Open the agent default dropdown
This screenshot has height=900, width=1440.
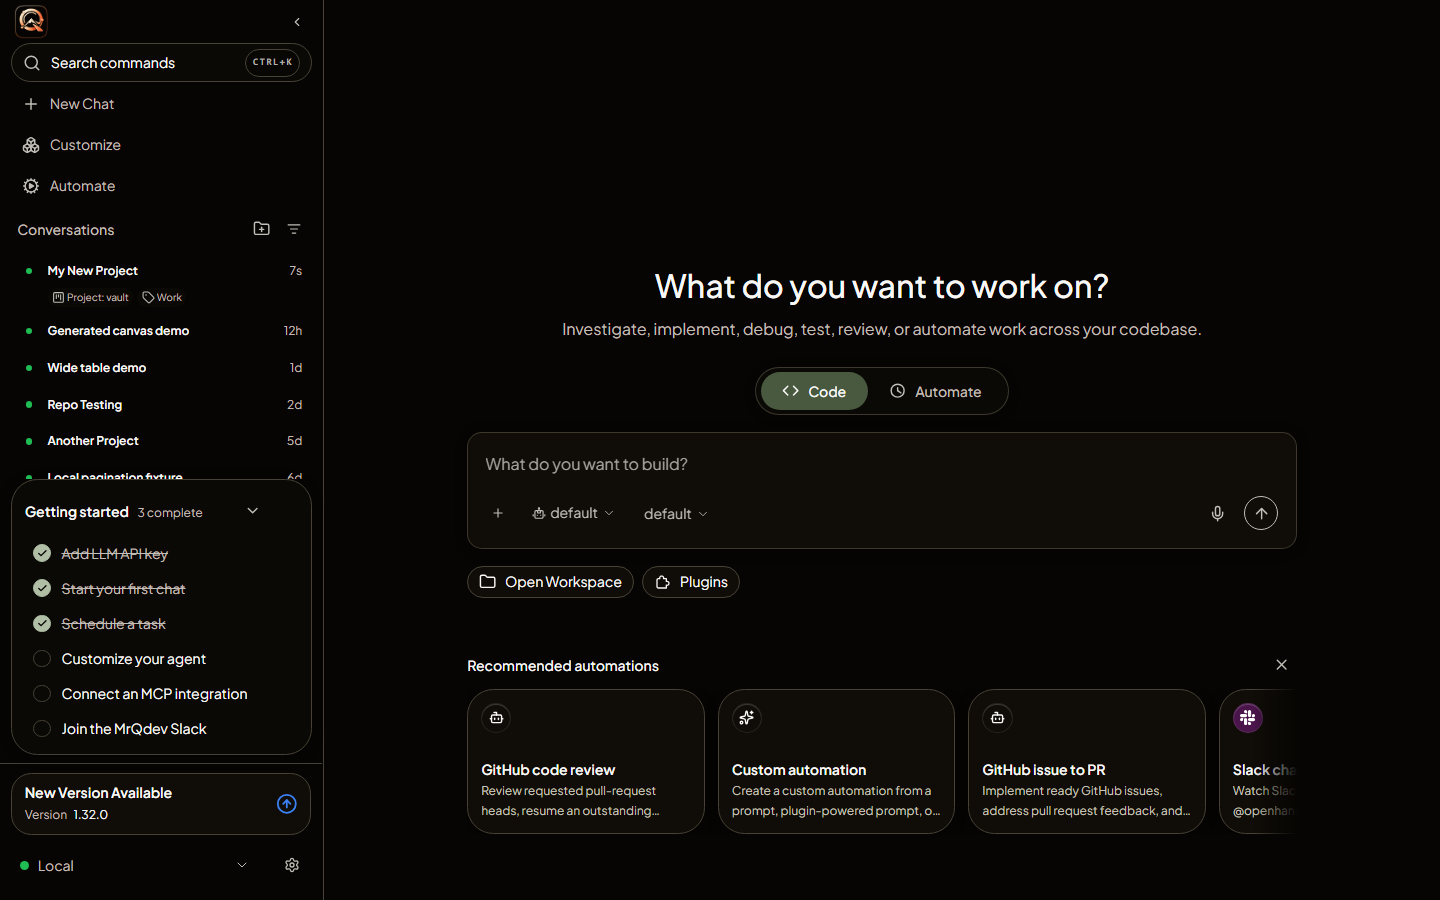573,513
